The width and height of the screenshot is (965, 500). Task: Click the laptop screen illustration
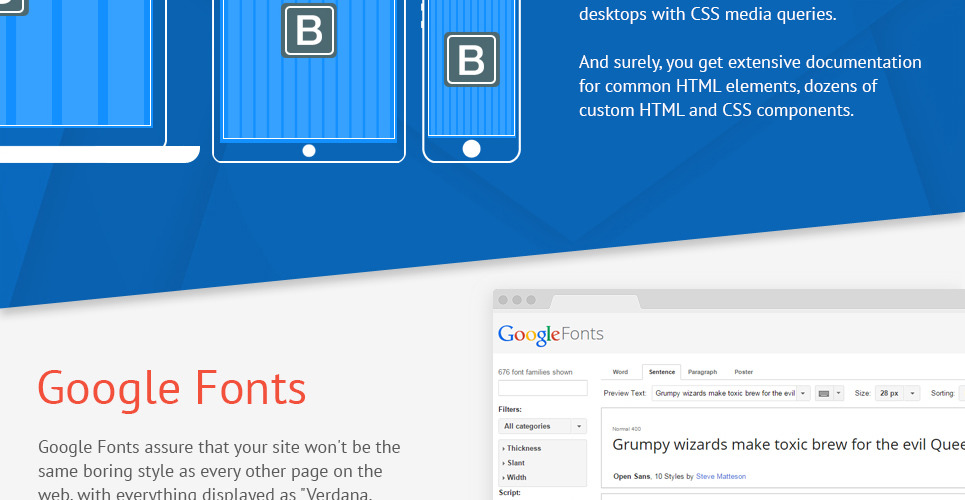click(75, 63)
